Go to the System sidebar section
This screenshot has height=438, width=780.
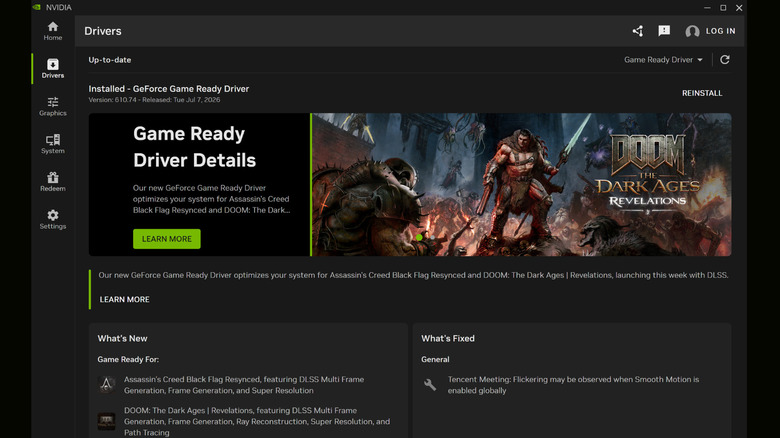pos(53,144)
